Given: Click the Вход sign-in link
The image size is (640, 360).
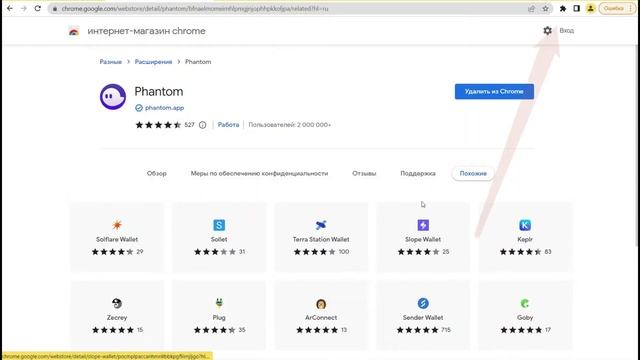Looking at the screenshot, I should click(567, 31).
